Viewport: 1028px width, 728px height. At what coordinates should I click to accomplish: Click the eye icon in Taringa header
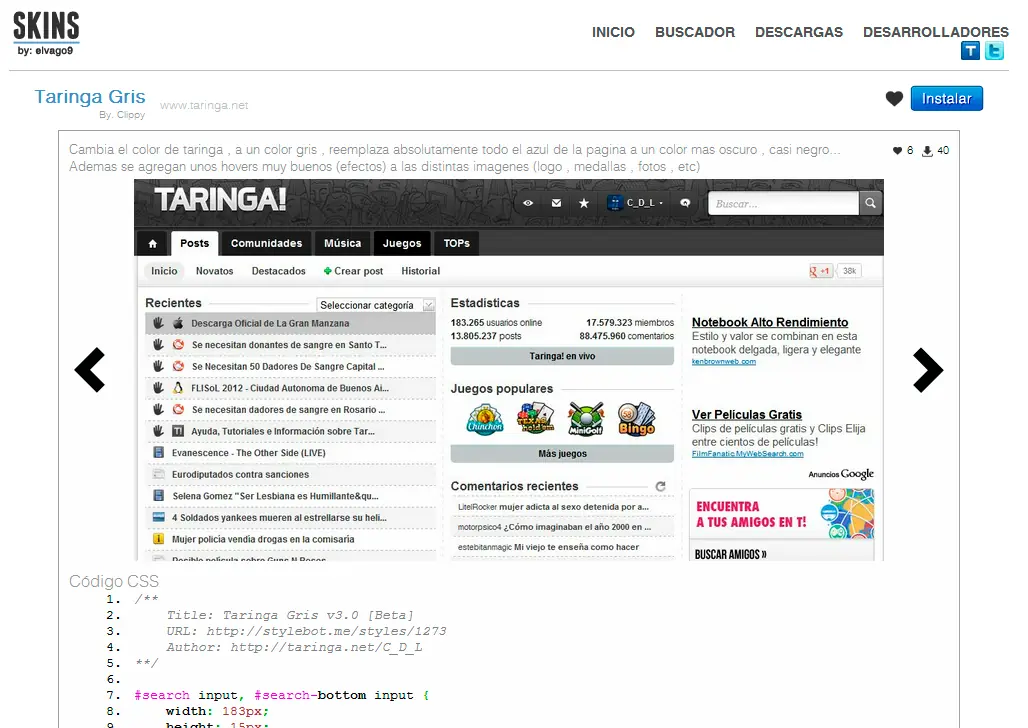click(x=528, y=203)
